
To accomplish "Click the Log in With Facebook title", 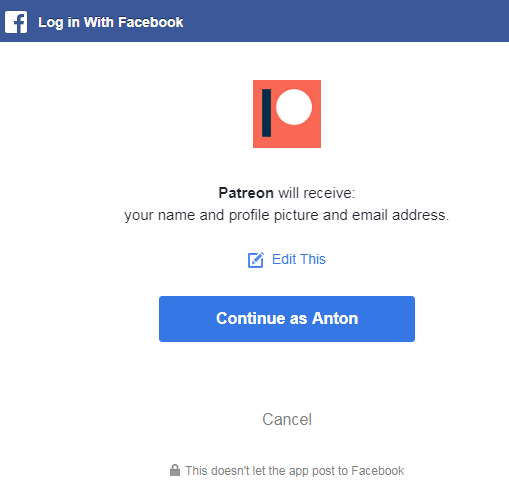I will pyautogui.click(x=111, y=22).
